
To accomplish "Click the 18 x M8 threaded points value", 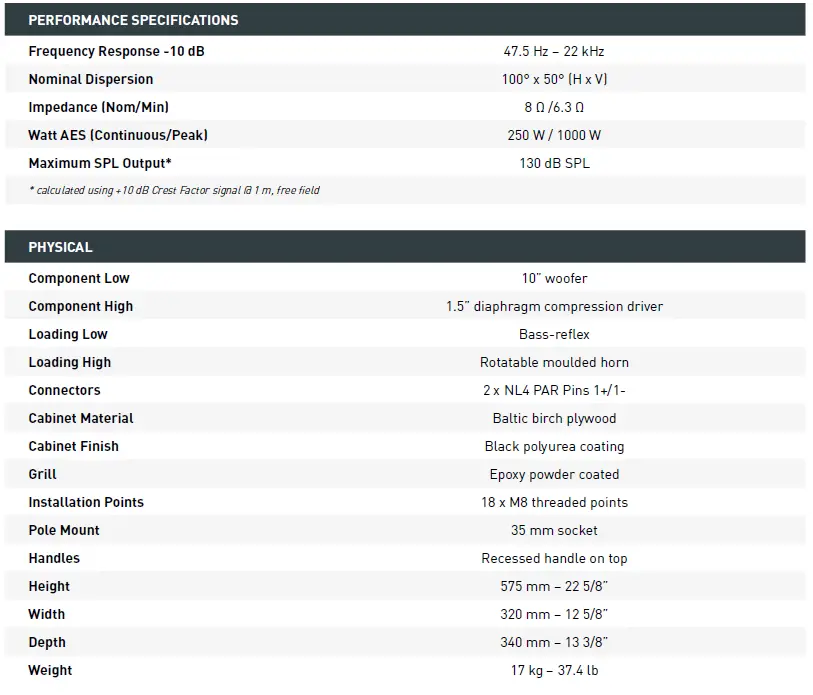I will (x=554, y=502).
